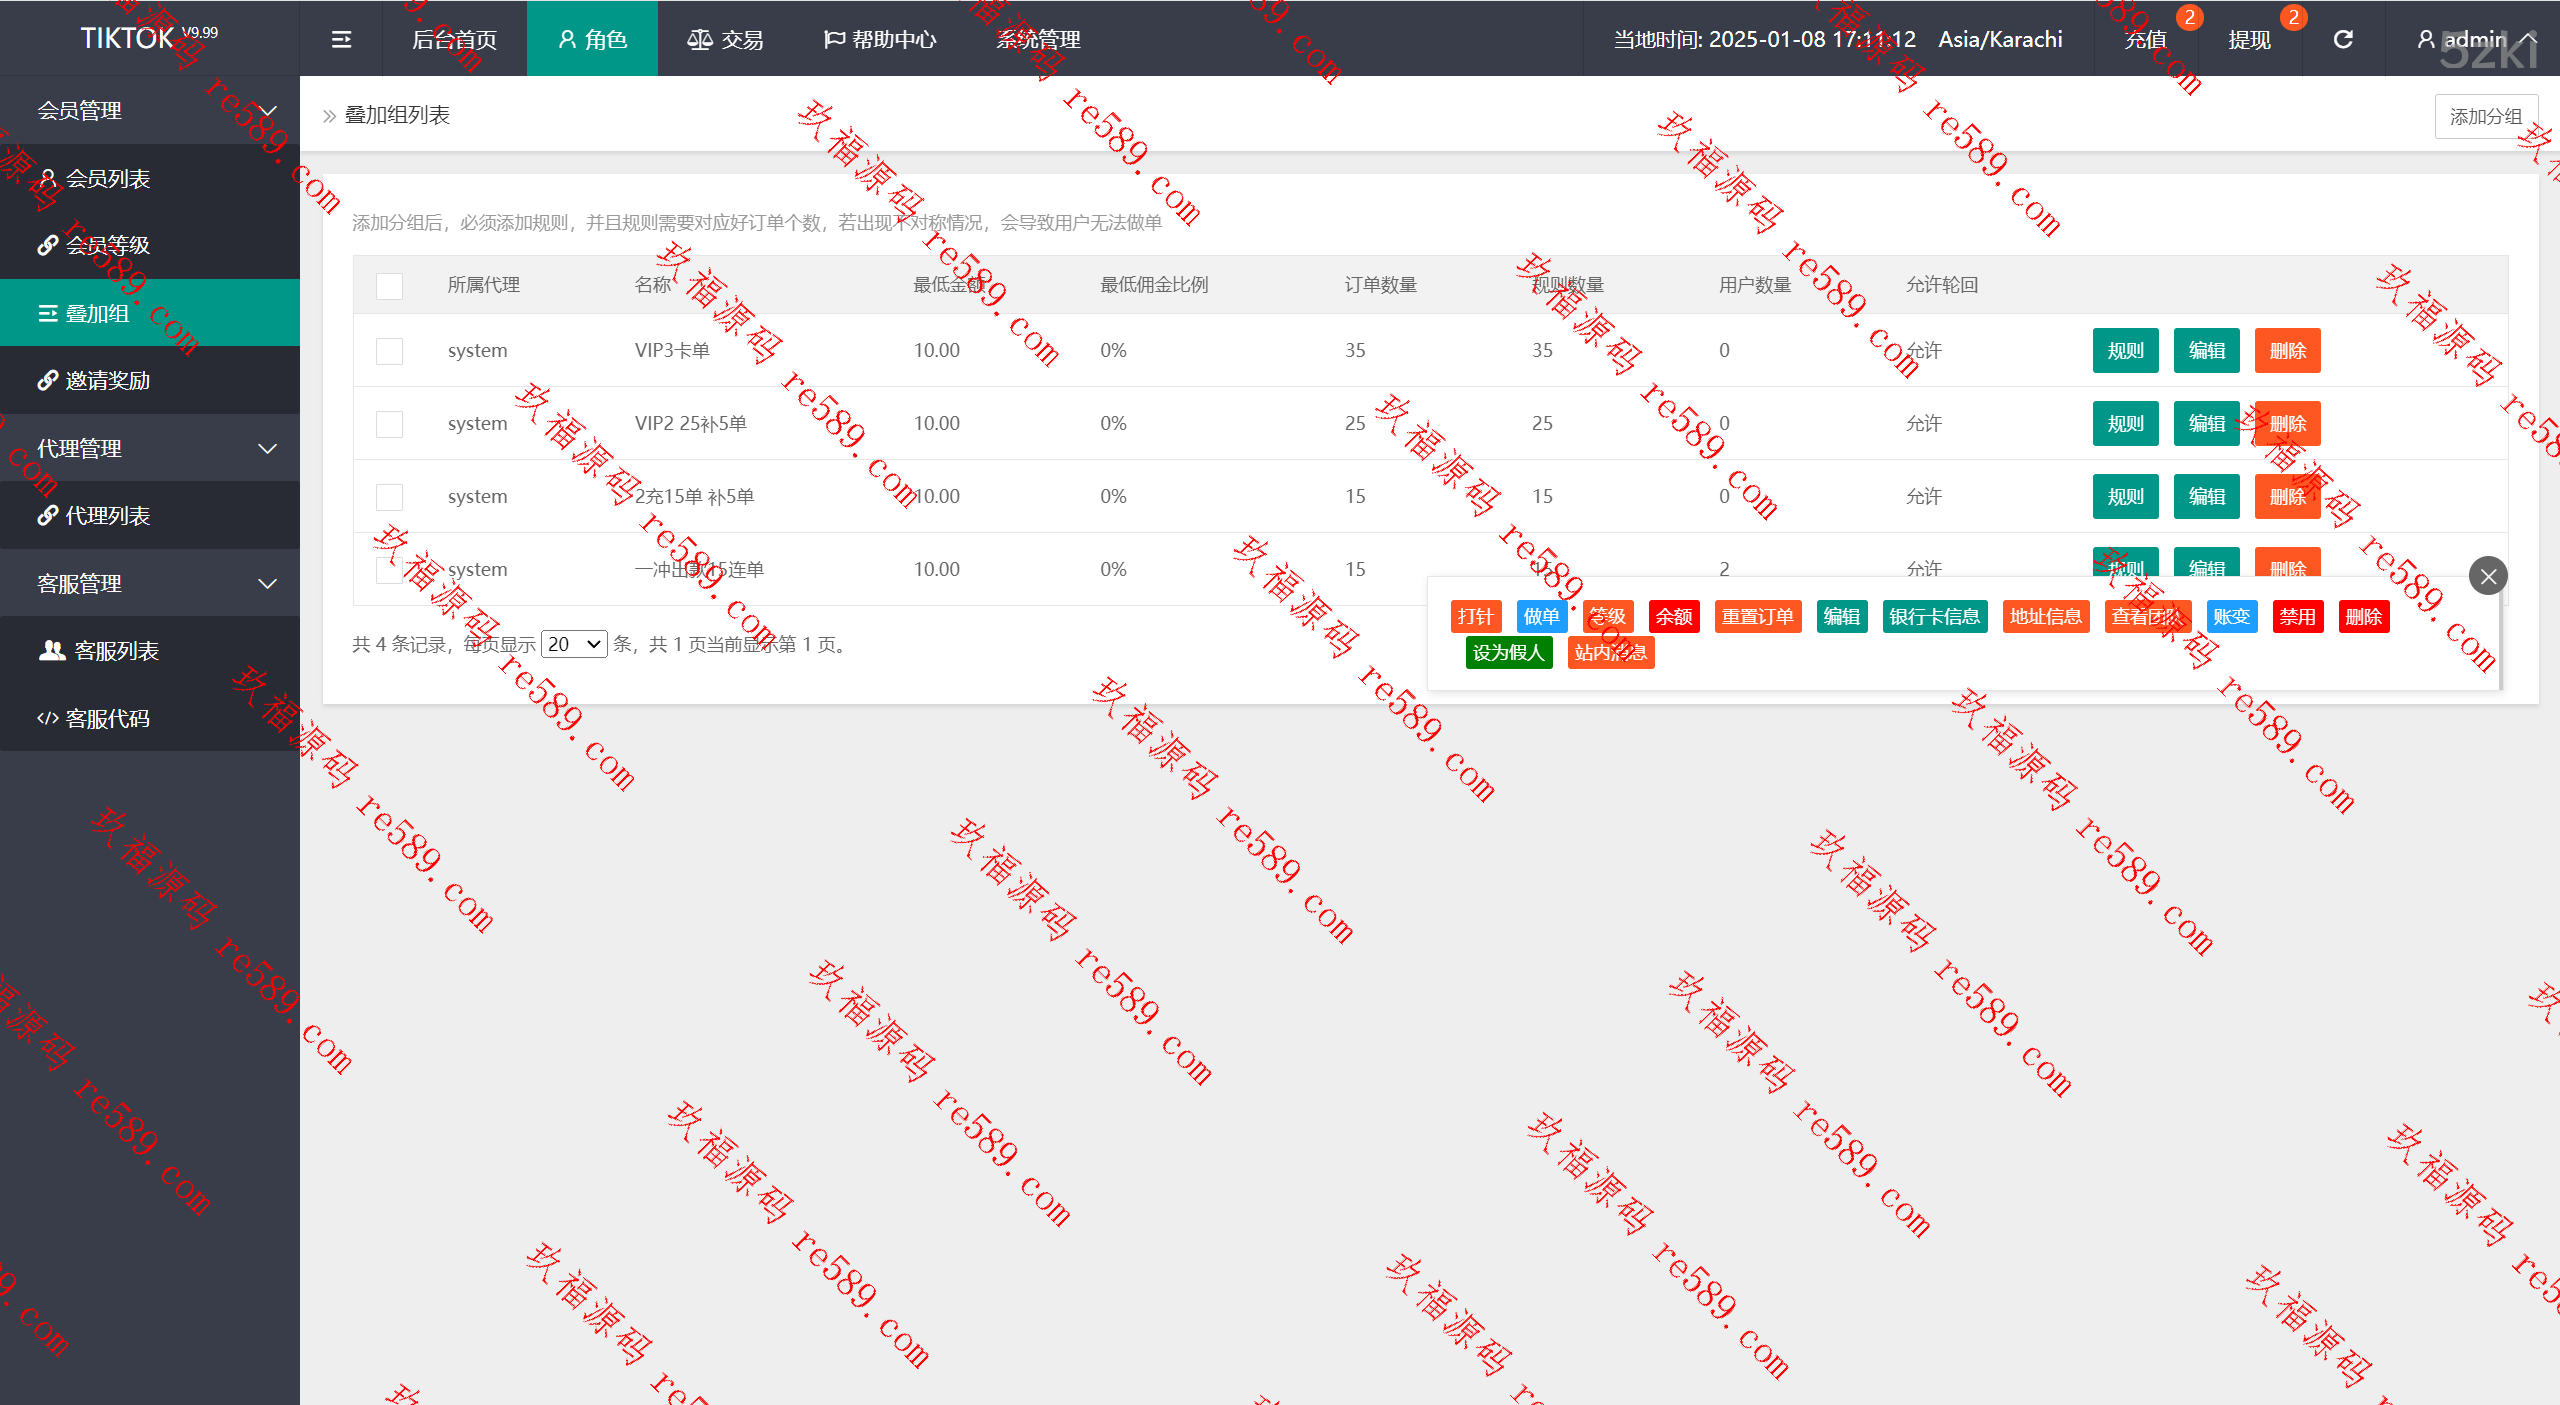Click the green 设为假人 tag button

tap(1508, 653)
